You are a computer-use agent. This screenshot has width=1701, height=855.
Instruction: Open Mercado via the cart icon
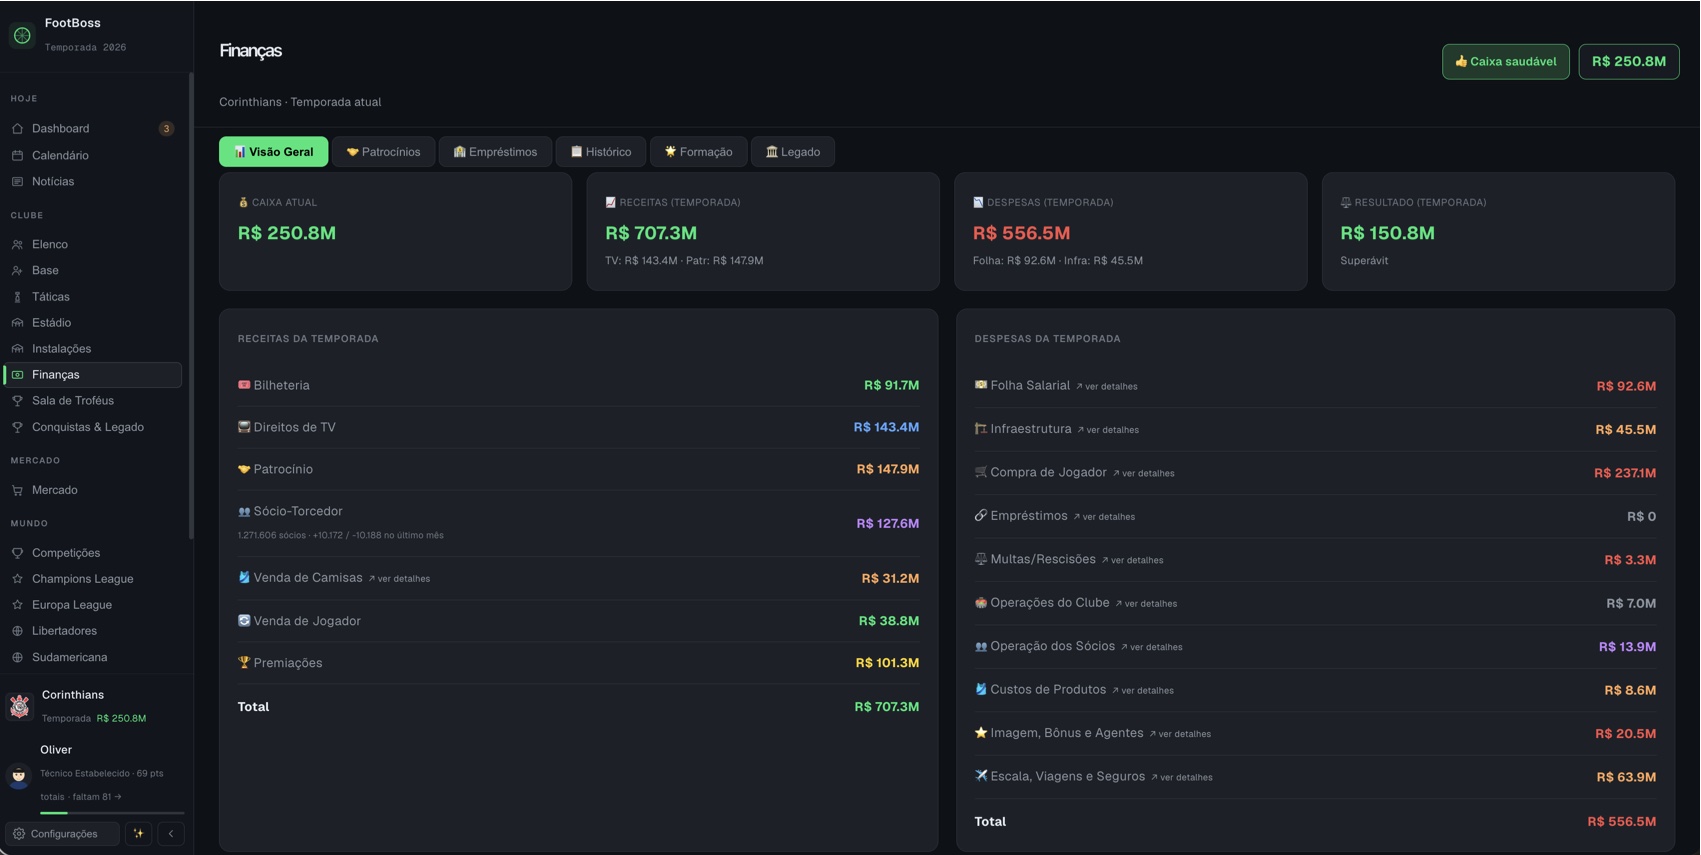tap(17, 490)
